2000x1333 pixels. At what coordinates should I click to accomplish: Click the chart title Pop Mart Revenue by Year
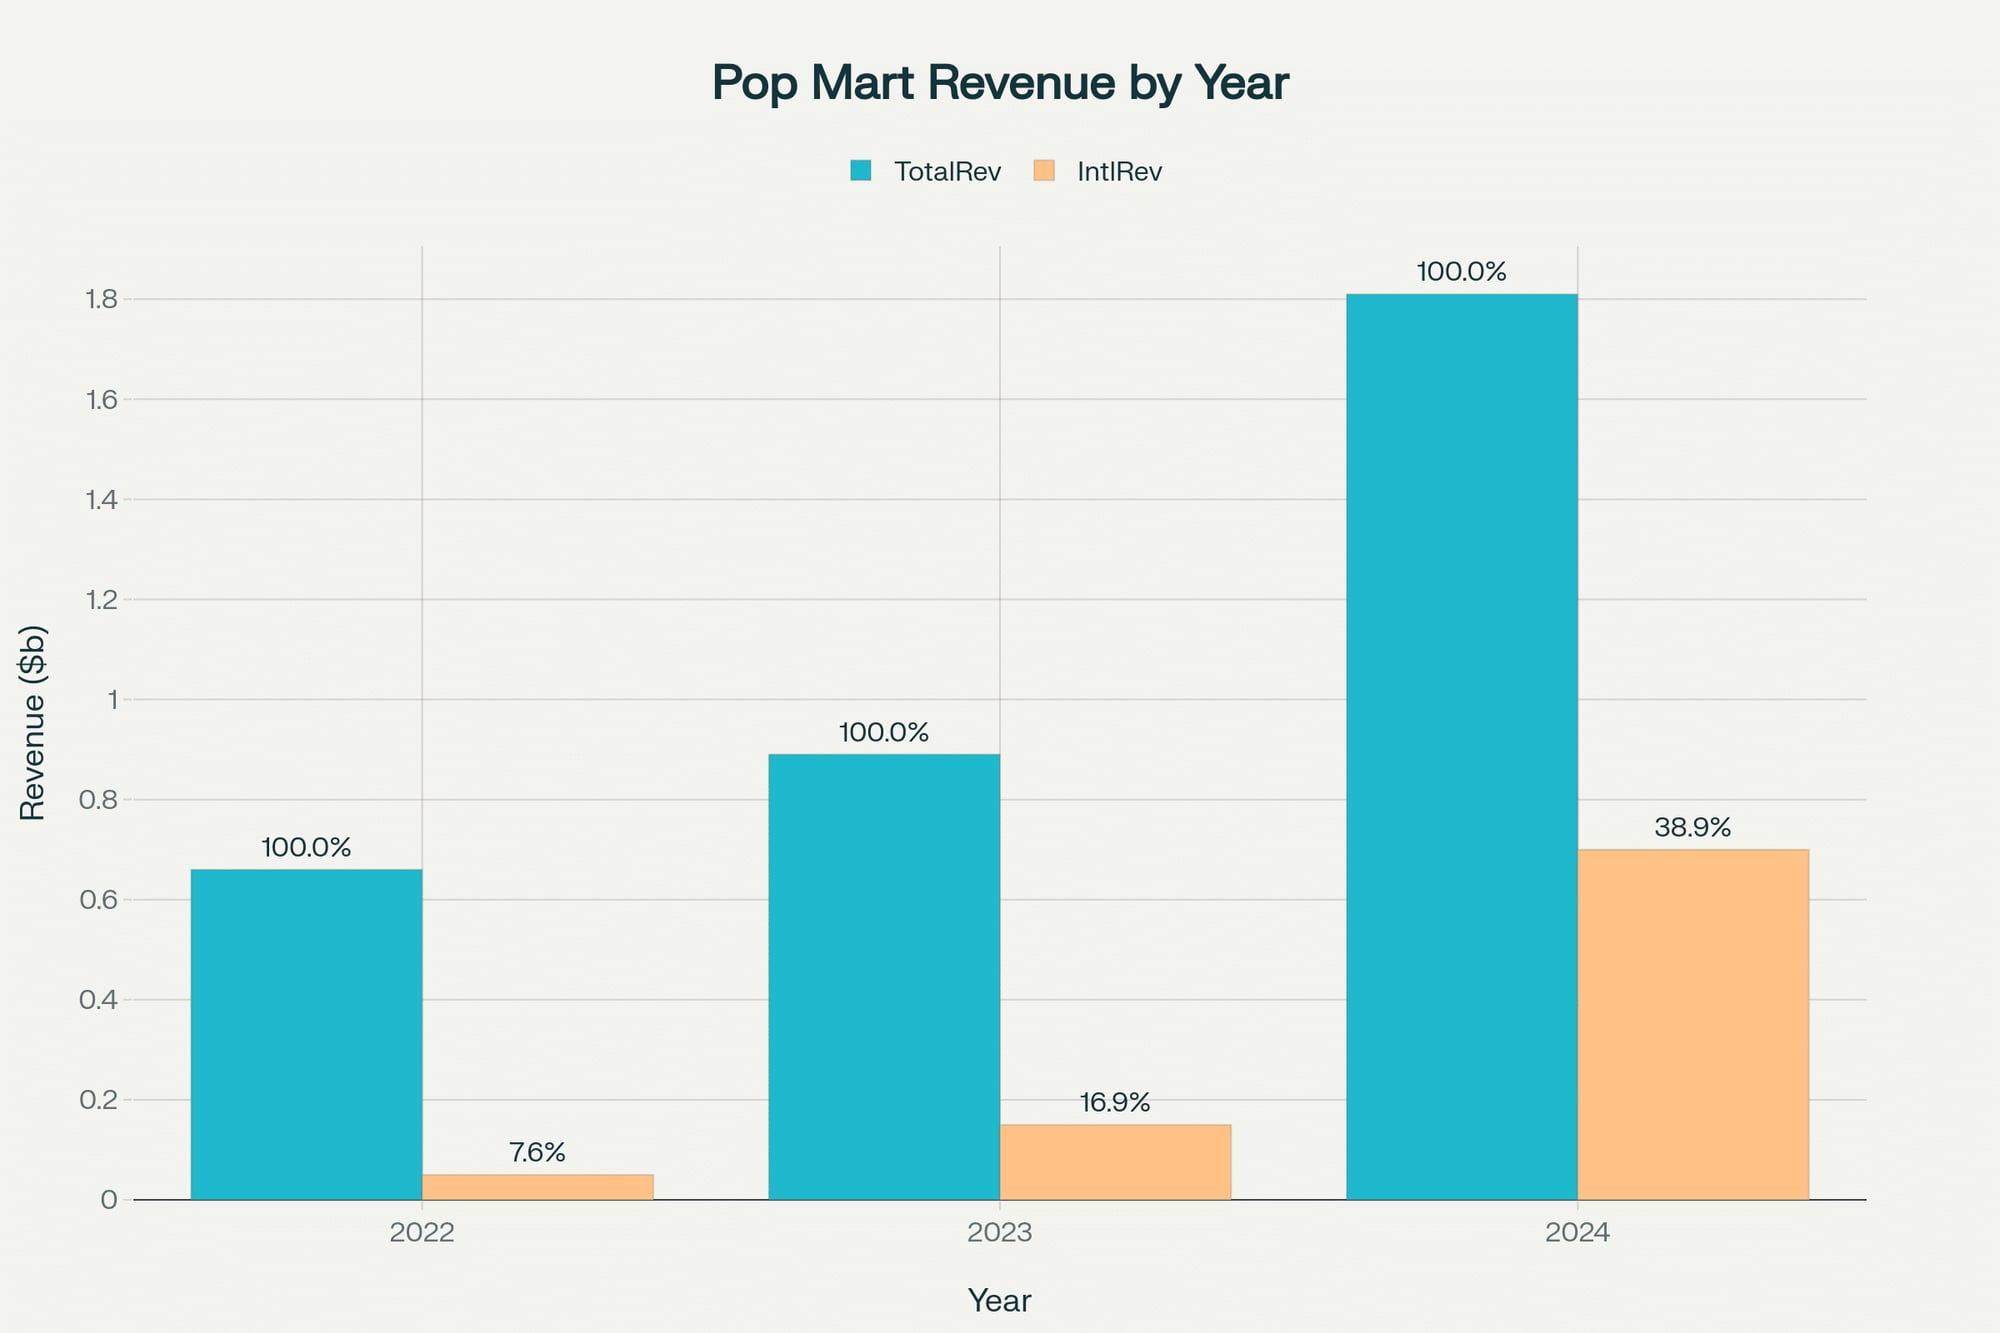(x=1000, y=83)
